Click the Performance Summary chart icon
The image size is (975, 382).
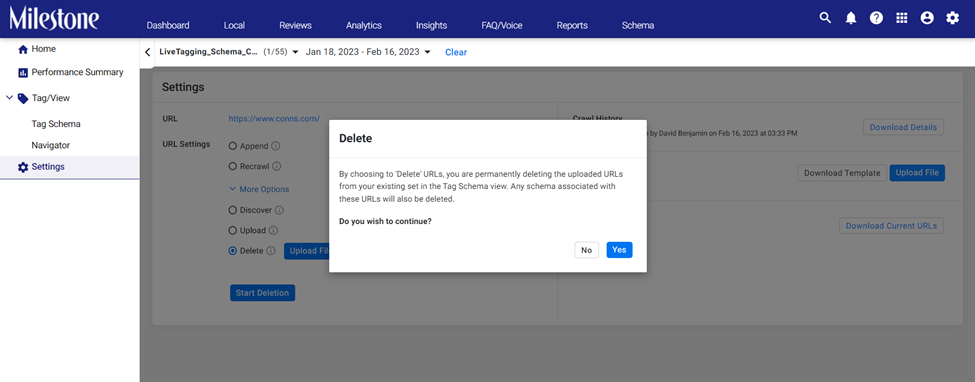pyautogui.click(x=23, y=73)
